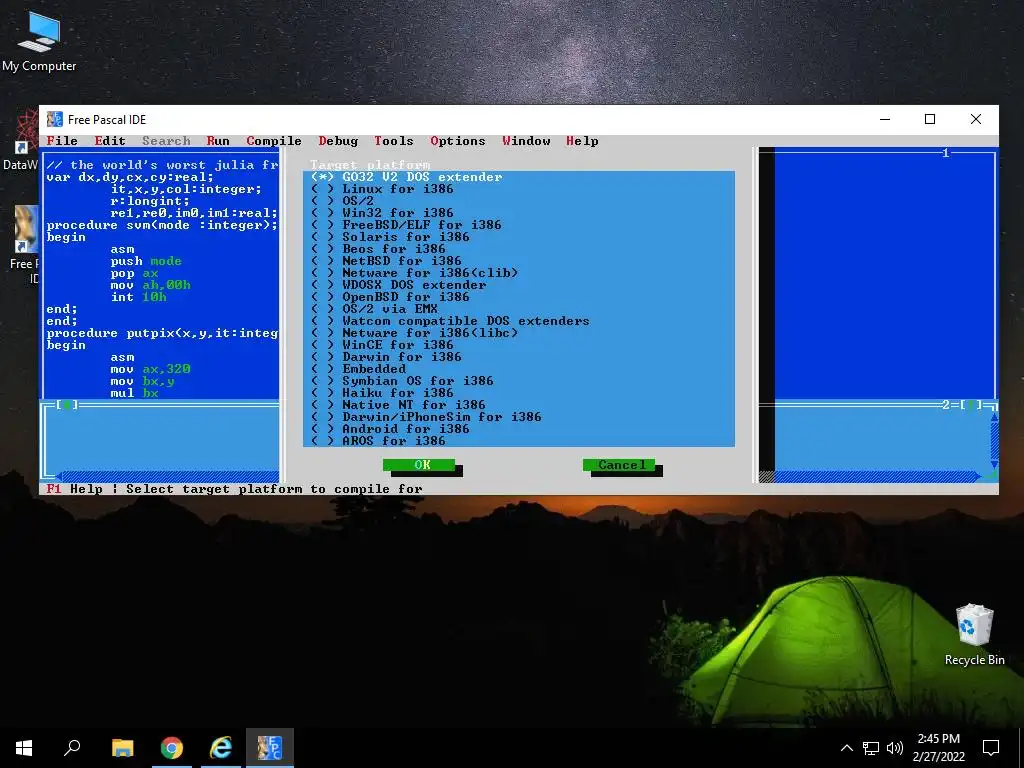
Task: Open the Windows Start menu
Action: tap(24, 748)
